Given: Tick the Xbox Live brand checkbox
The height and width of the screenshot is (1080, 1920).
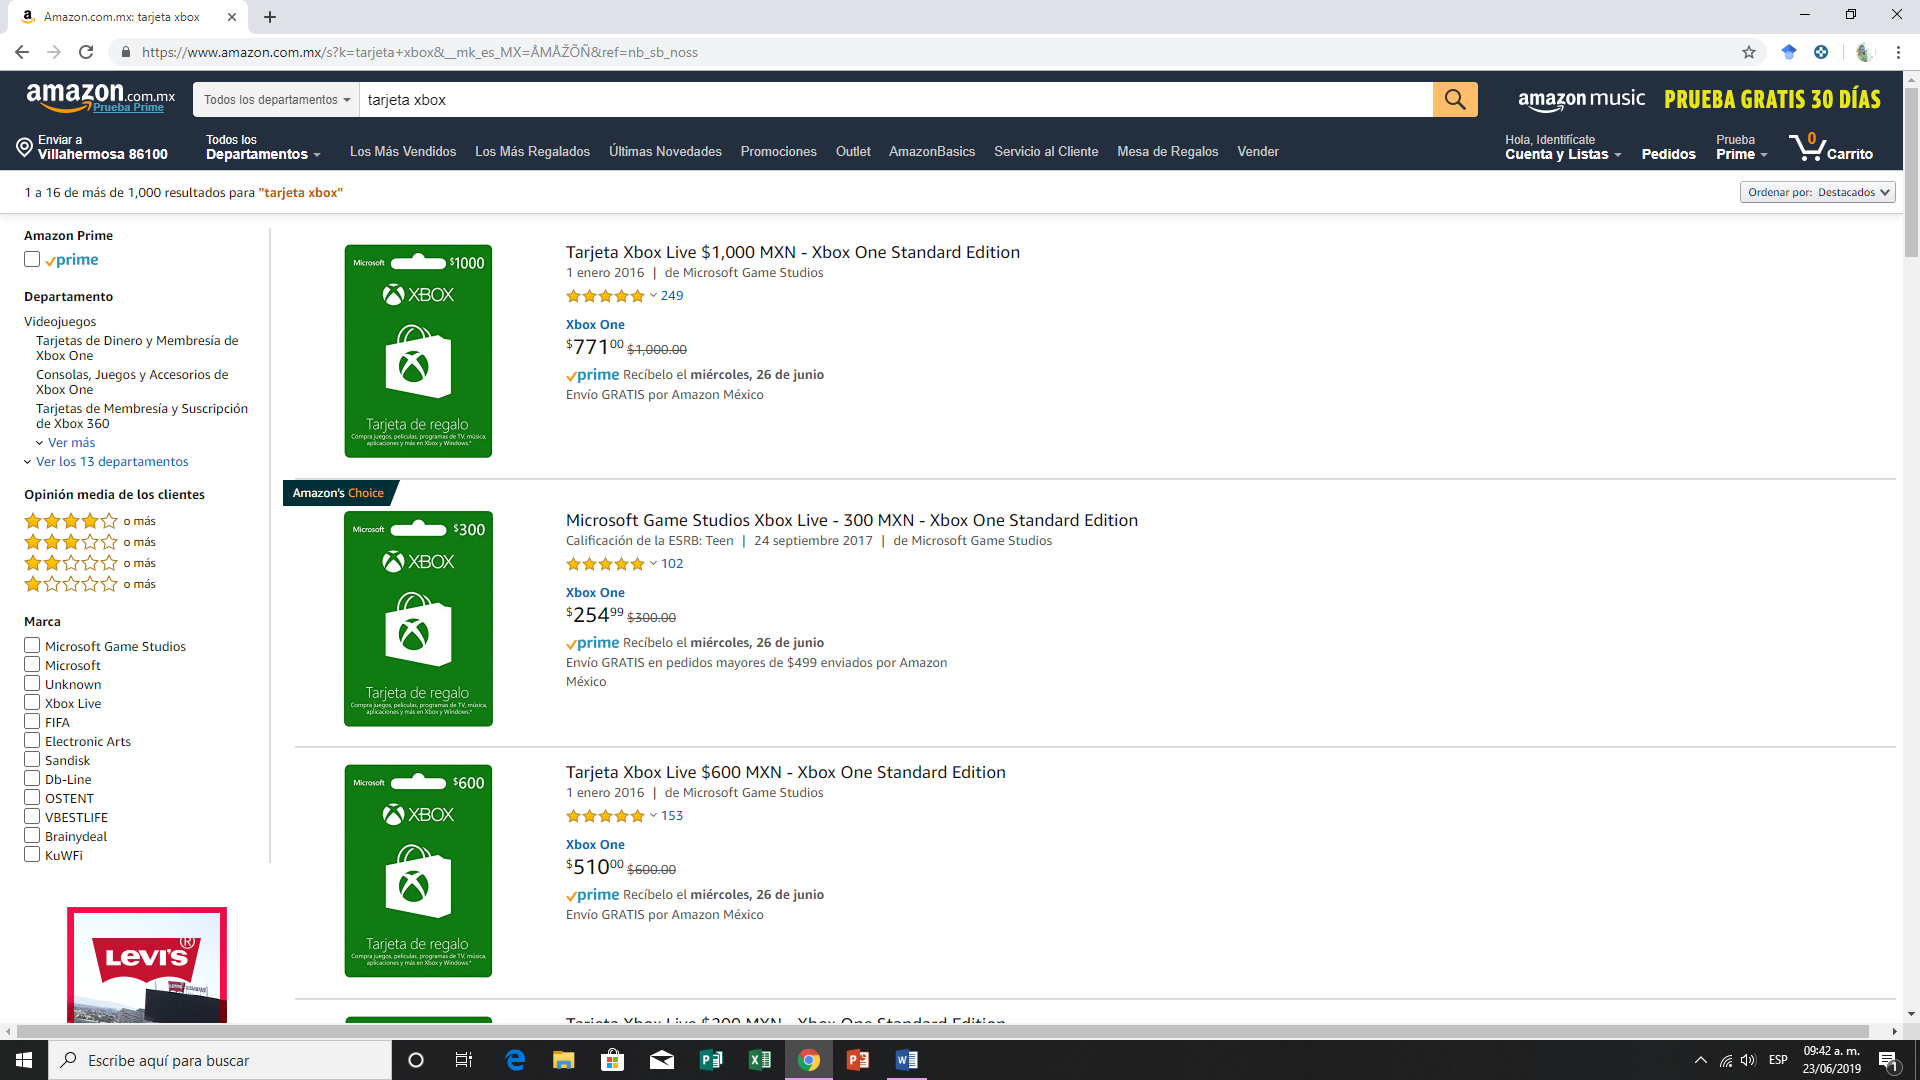Looking at the screenshot, I should (32, 703).
